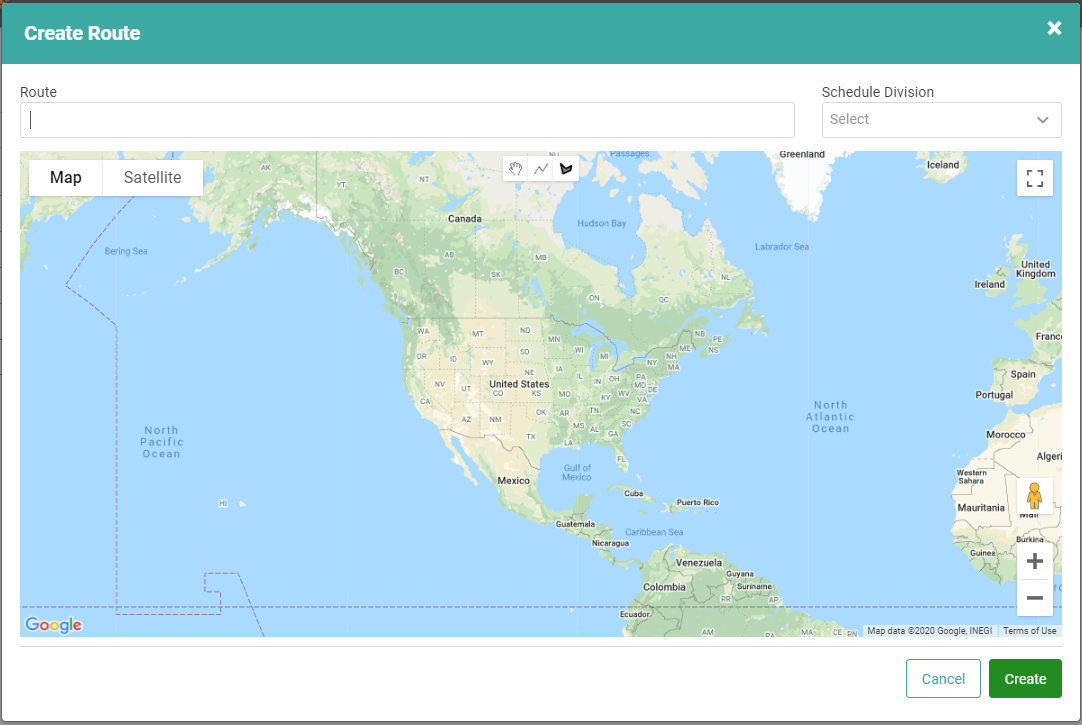Click the Spain label on map

[x=1023, y=375]
